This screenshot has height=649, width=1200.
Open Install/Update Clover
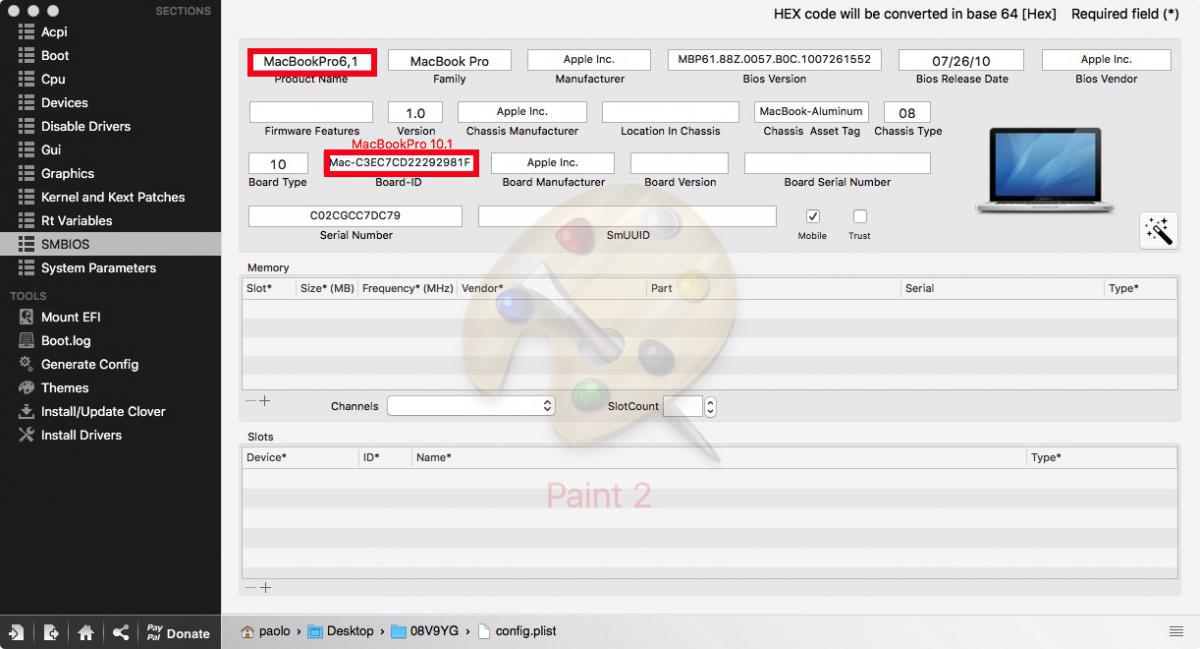click(102, 412)
